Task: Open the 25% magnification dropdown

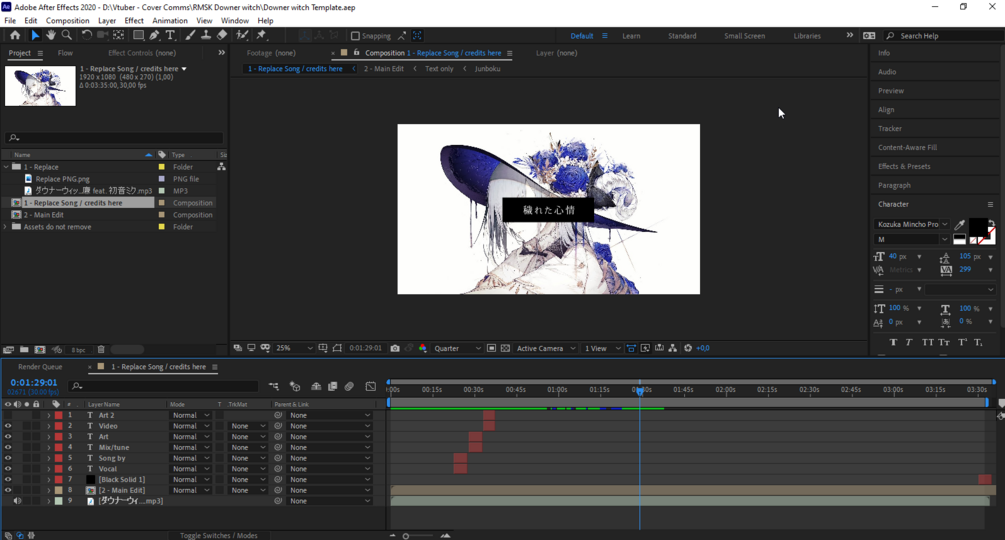Action: [x=294, y=348]
